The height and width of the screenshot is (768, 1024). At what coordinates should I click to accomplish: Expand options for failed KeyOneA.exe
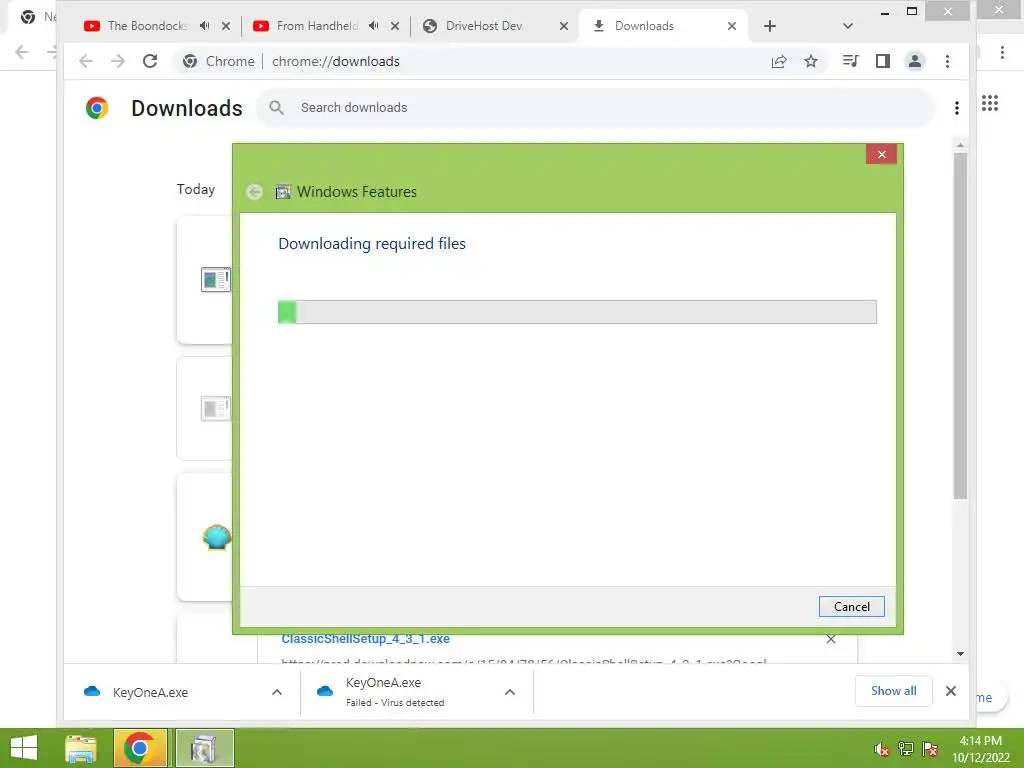pos(510,692)
